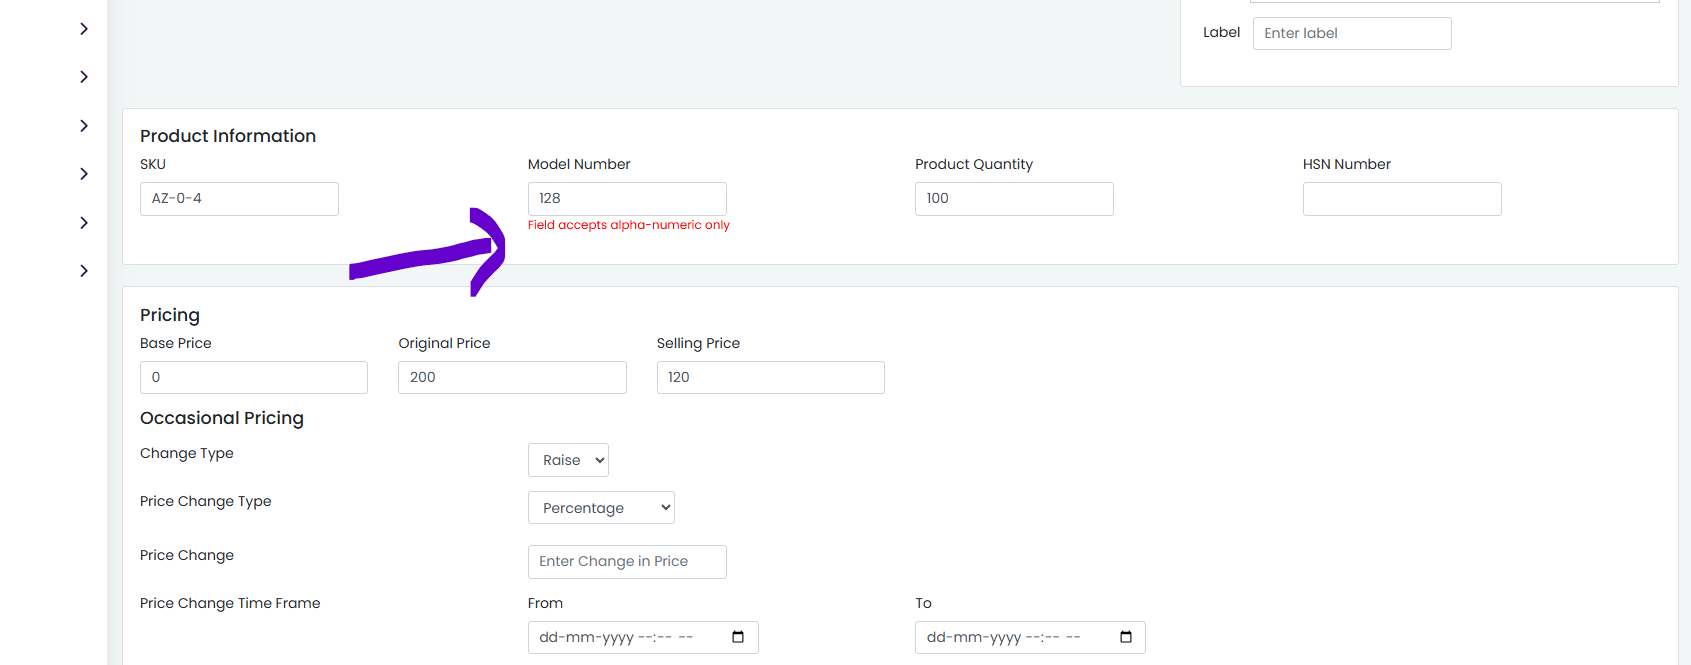Open the Change Type dropdown showing Raise
Viewport: 1691px width, 665px height.
[568, 460]
